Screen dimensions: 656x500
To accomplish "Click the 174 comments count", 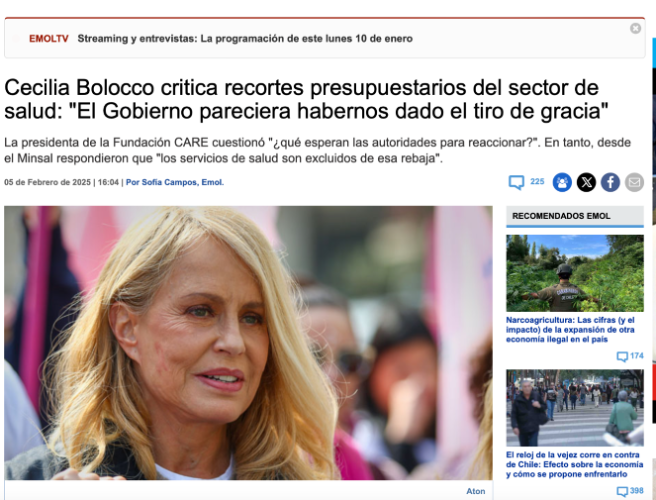I will pos(636,356).
